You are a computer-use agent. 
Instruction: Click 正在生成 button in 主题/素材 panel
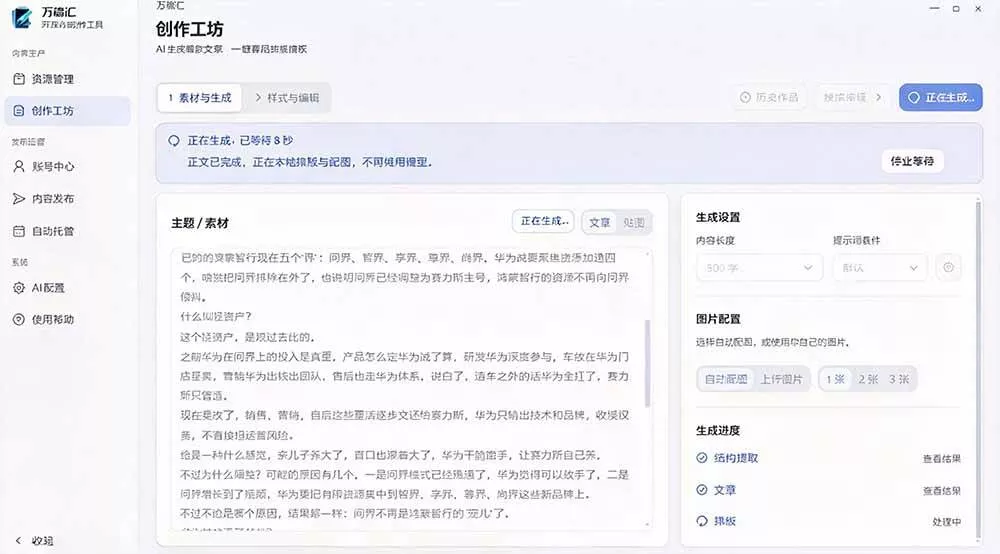543,221
